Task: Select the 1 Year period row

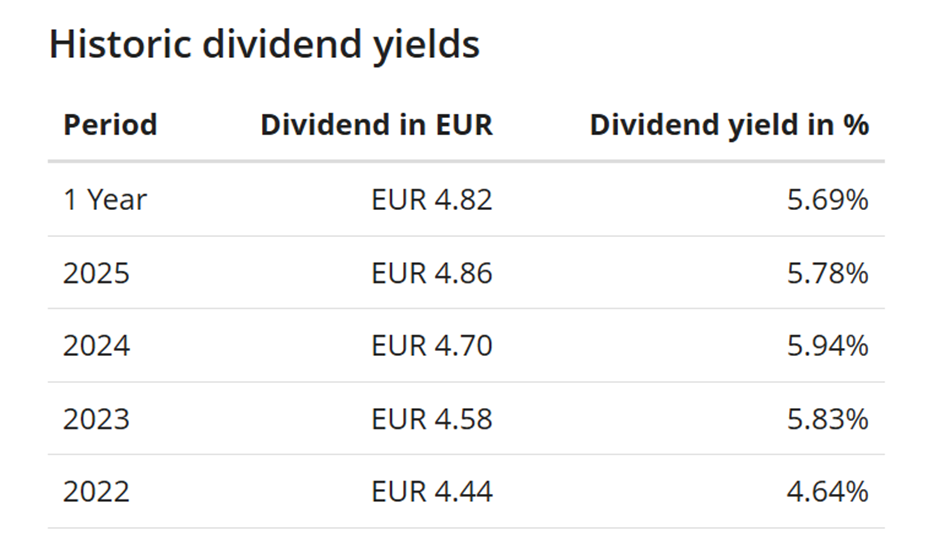Action: point(105,200)
